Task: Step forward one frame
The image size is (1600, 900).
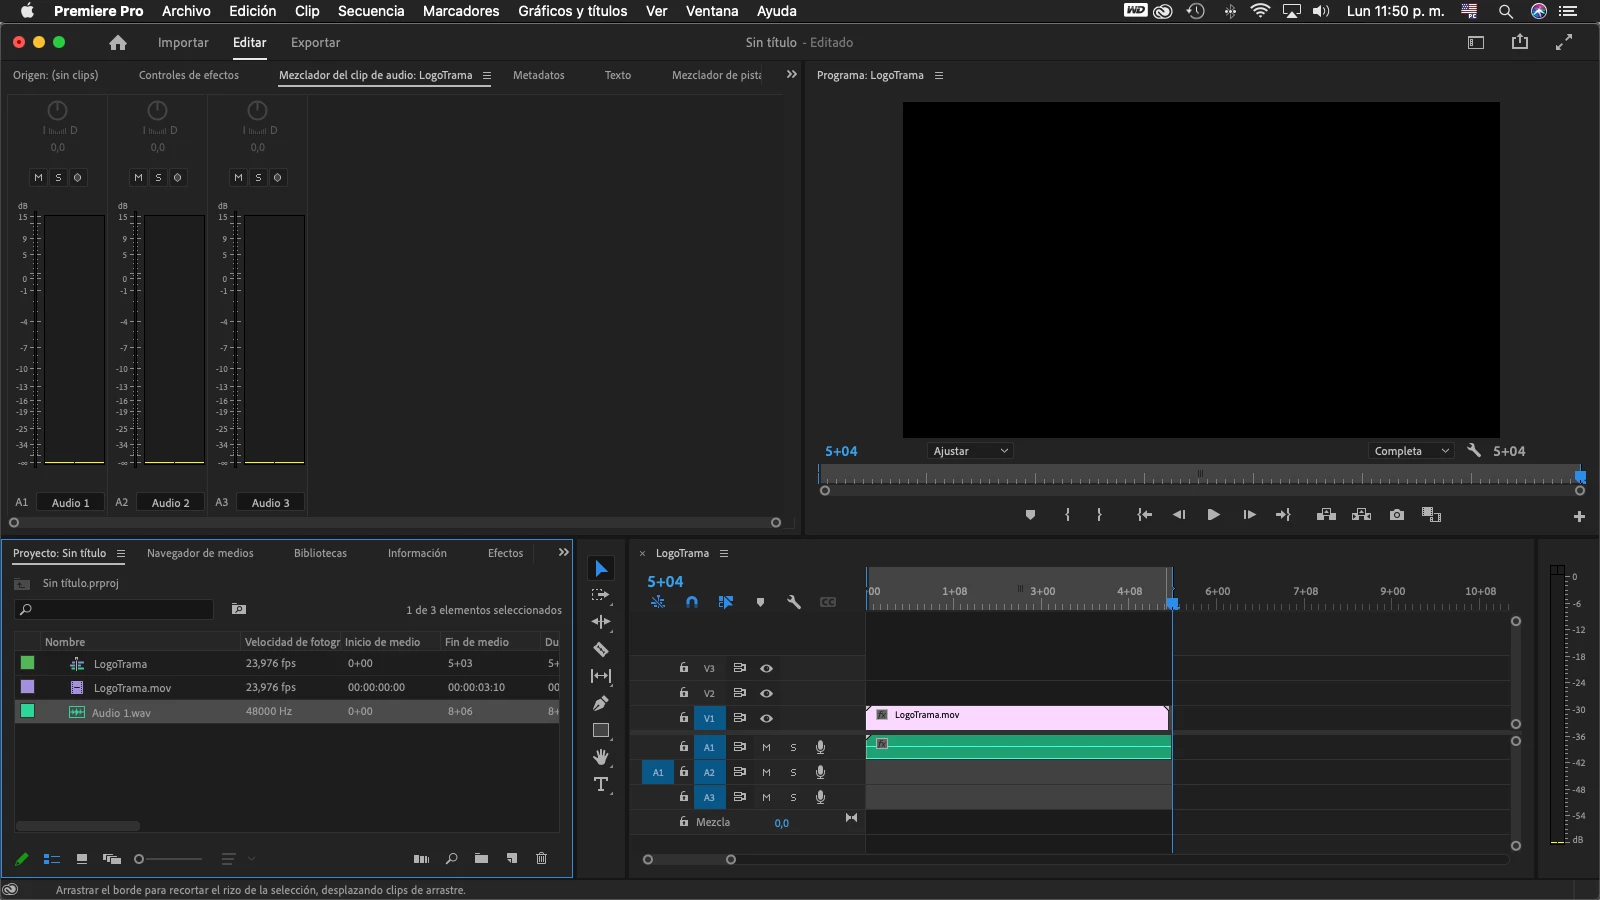Action: pyautogui.click(x=1249, y=515)
